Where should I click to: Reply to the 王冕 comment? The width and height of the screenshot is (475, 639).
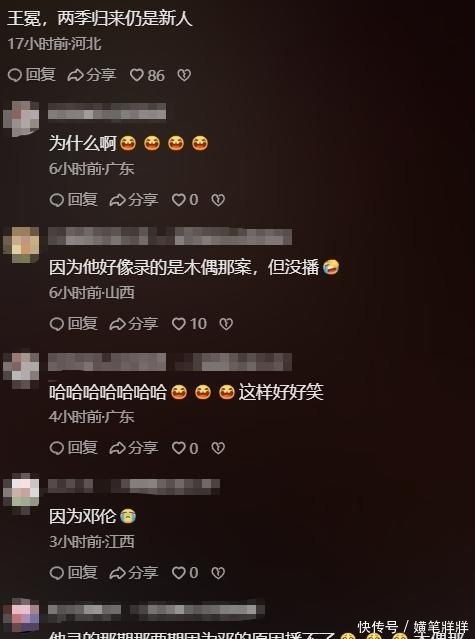point(31,75)
